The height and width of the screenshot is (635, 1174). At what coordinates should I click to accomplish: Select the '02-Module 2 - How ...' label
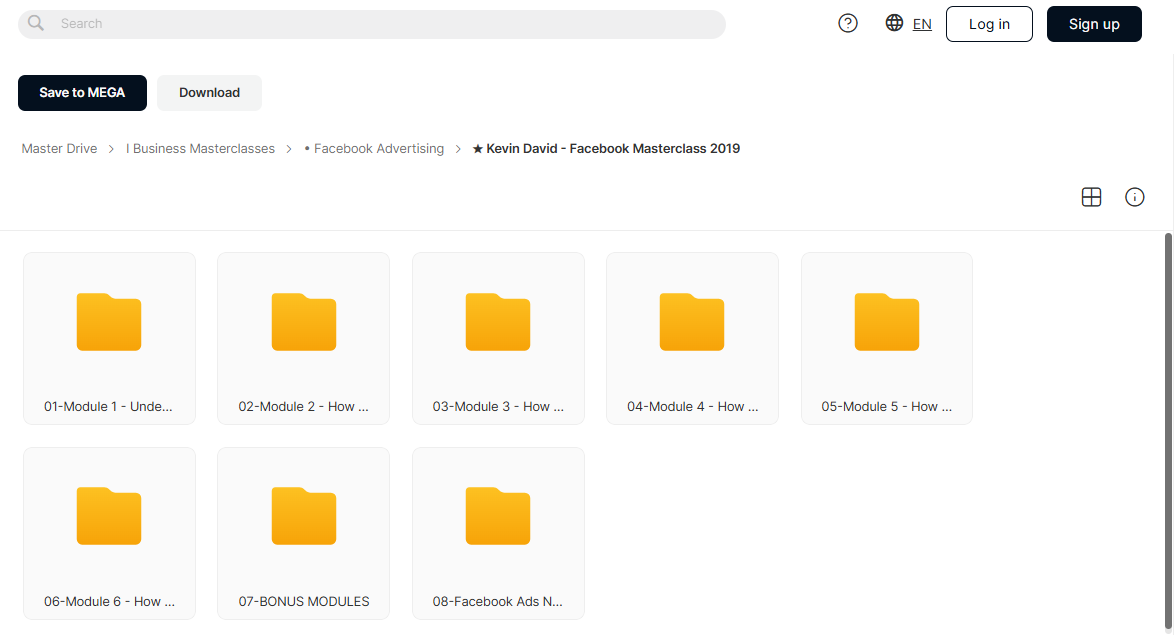pos(303,407)
